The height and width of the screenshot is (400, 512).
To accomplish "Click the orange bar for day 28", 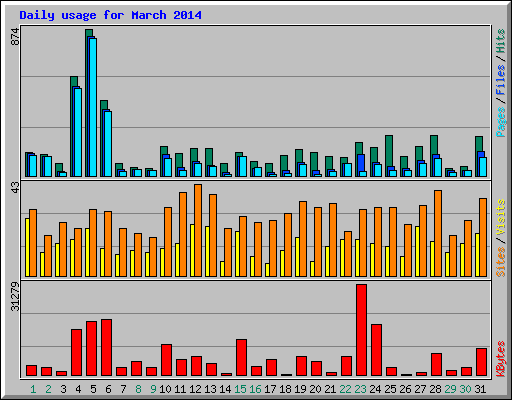I will (438, 233).
